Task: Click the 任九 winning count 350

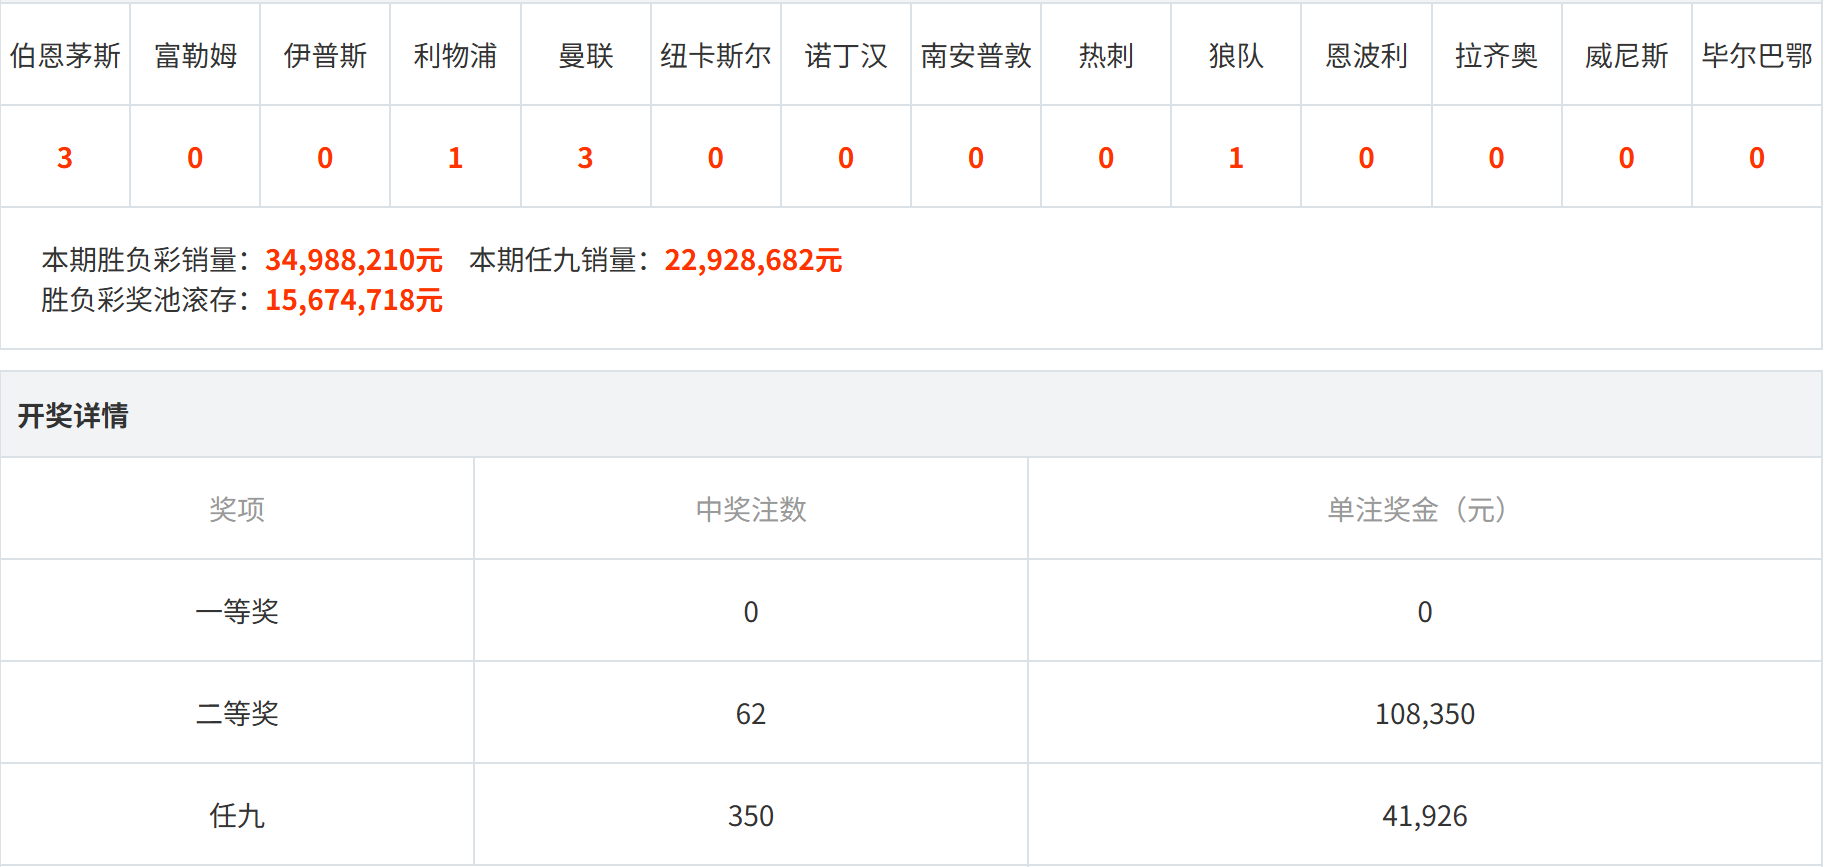Action: [x=751, y=816]
